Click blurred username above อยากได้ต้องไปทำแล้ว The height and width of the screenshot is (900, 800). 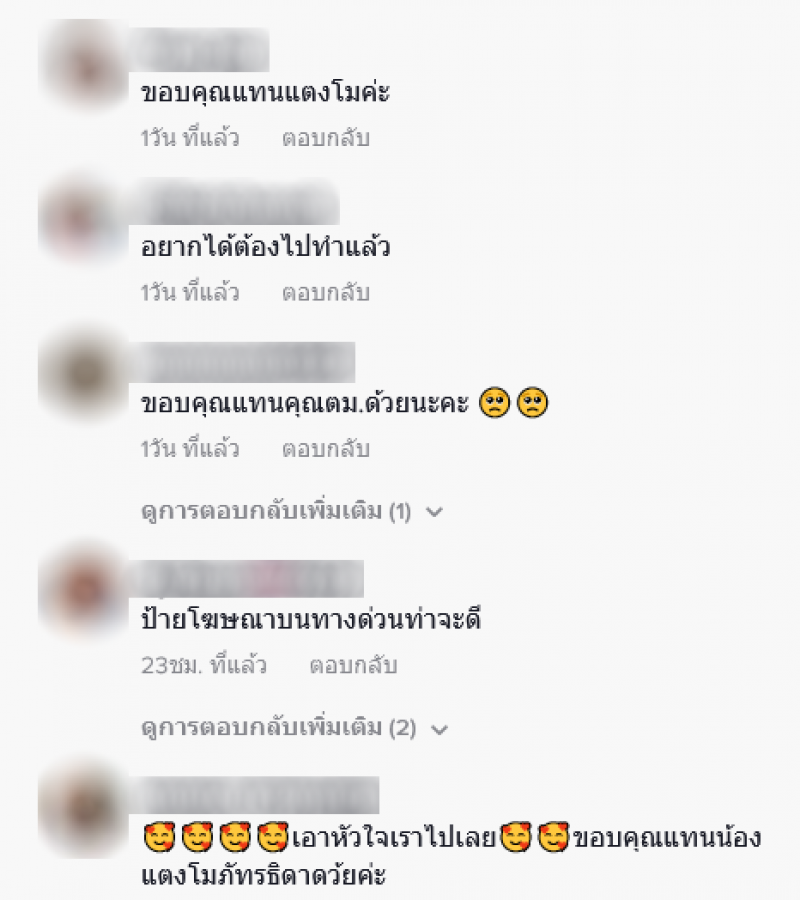tap(235, 203)
